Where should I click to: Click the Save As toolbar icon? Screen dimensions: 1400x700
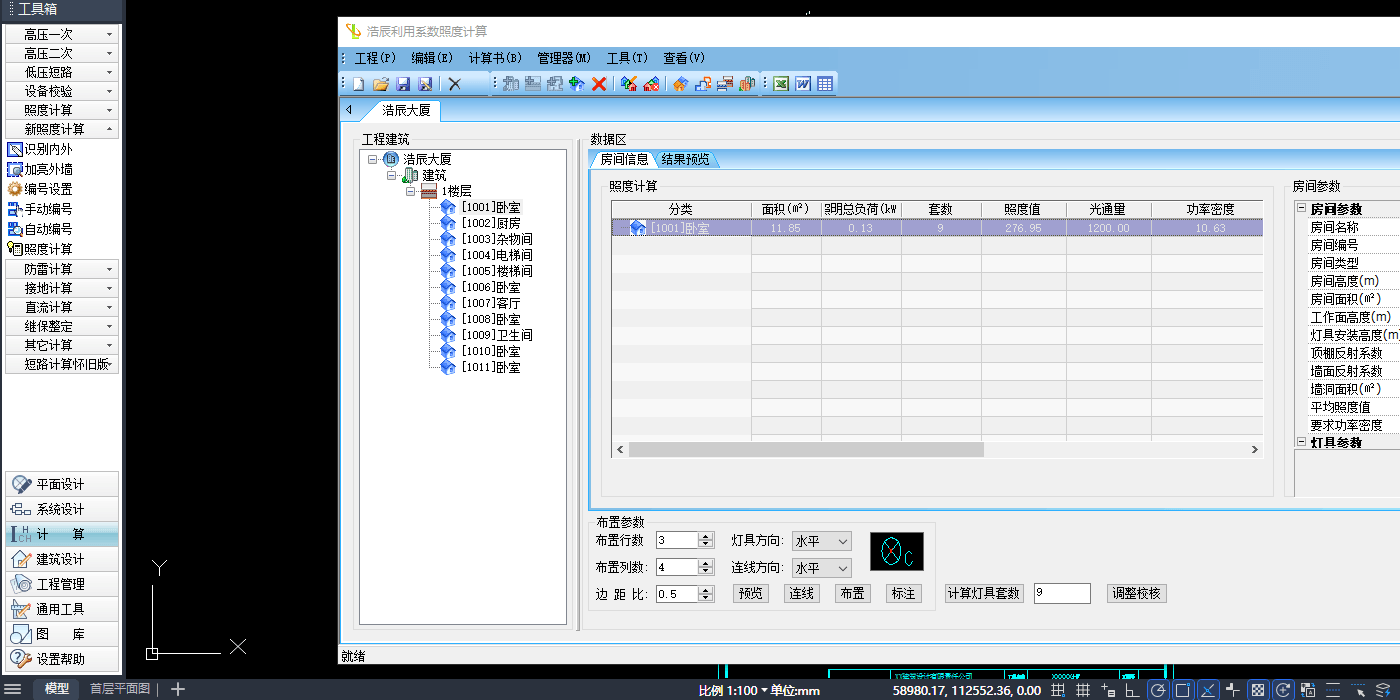pos(425,85)
